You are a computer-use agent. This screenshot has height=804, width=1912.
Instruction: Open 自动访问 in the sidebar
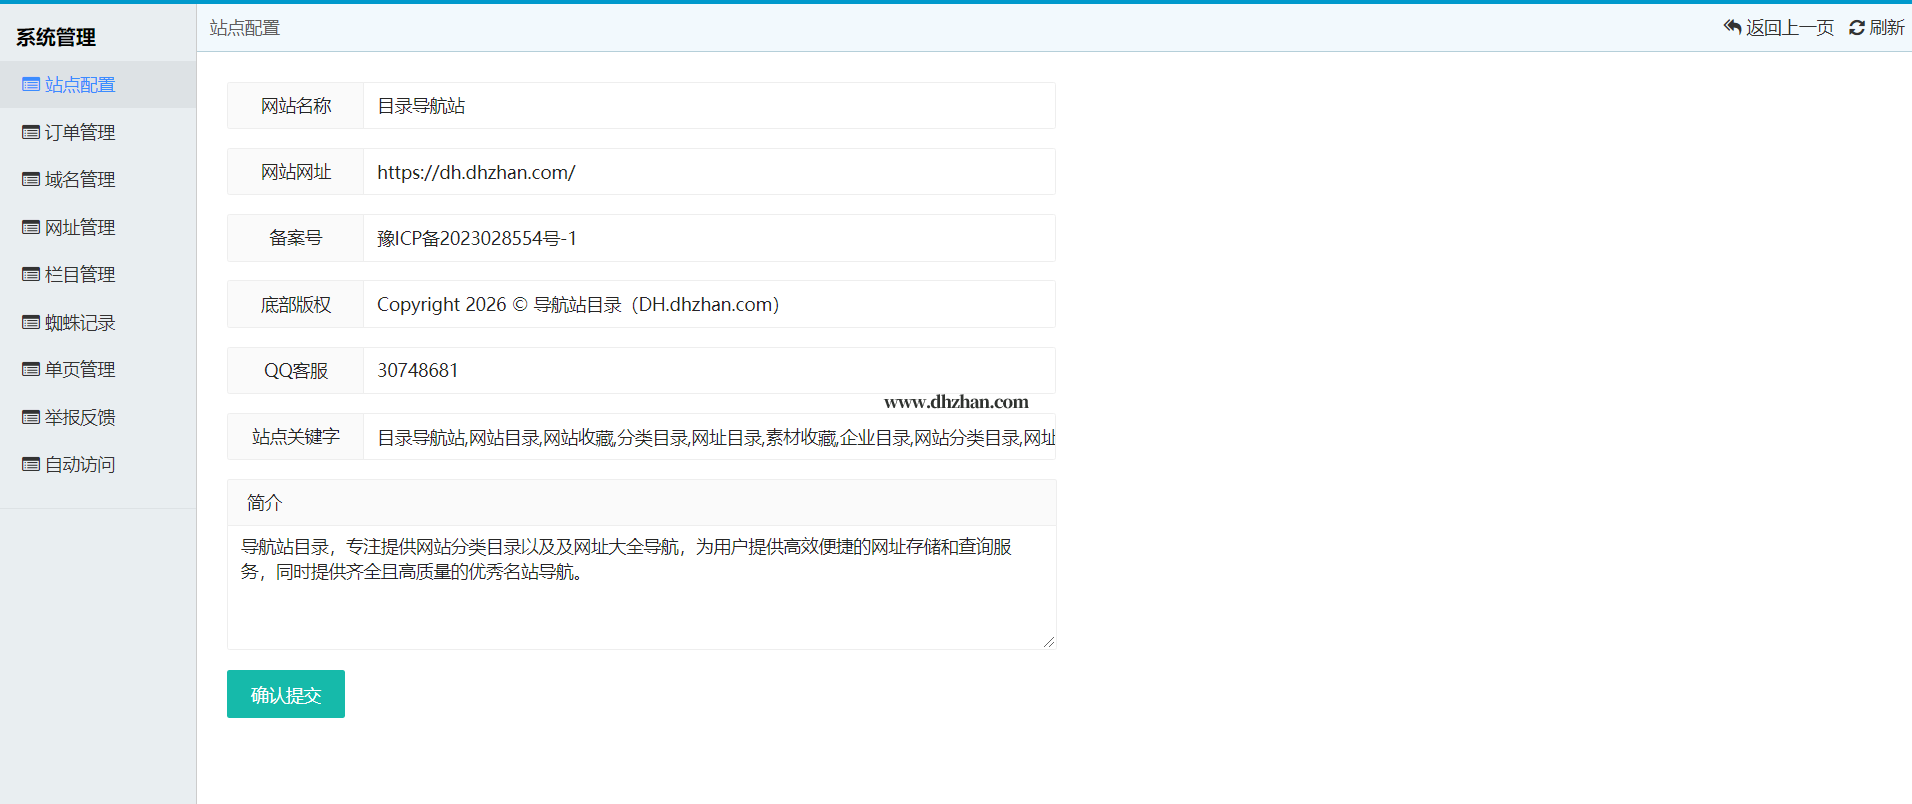(x=79, y=465)
